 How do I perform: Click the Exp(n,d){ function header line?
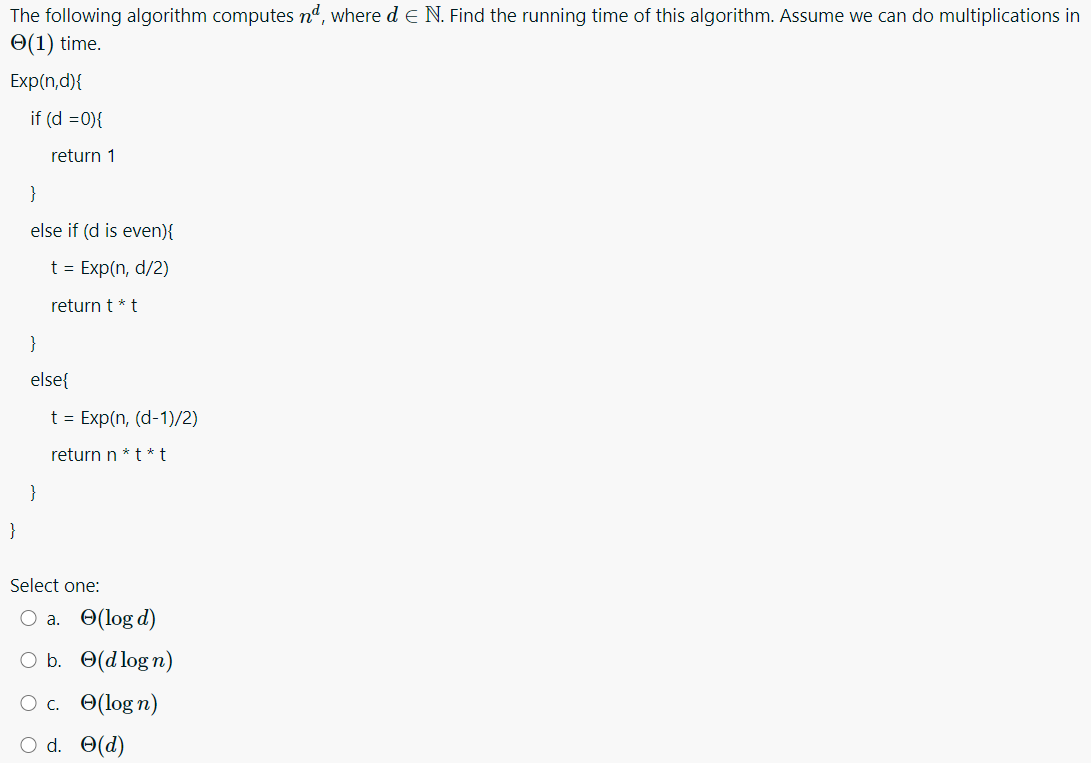coord(45,80)
